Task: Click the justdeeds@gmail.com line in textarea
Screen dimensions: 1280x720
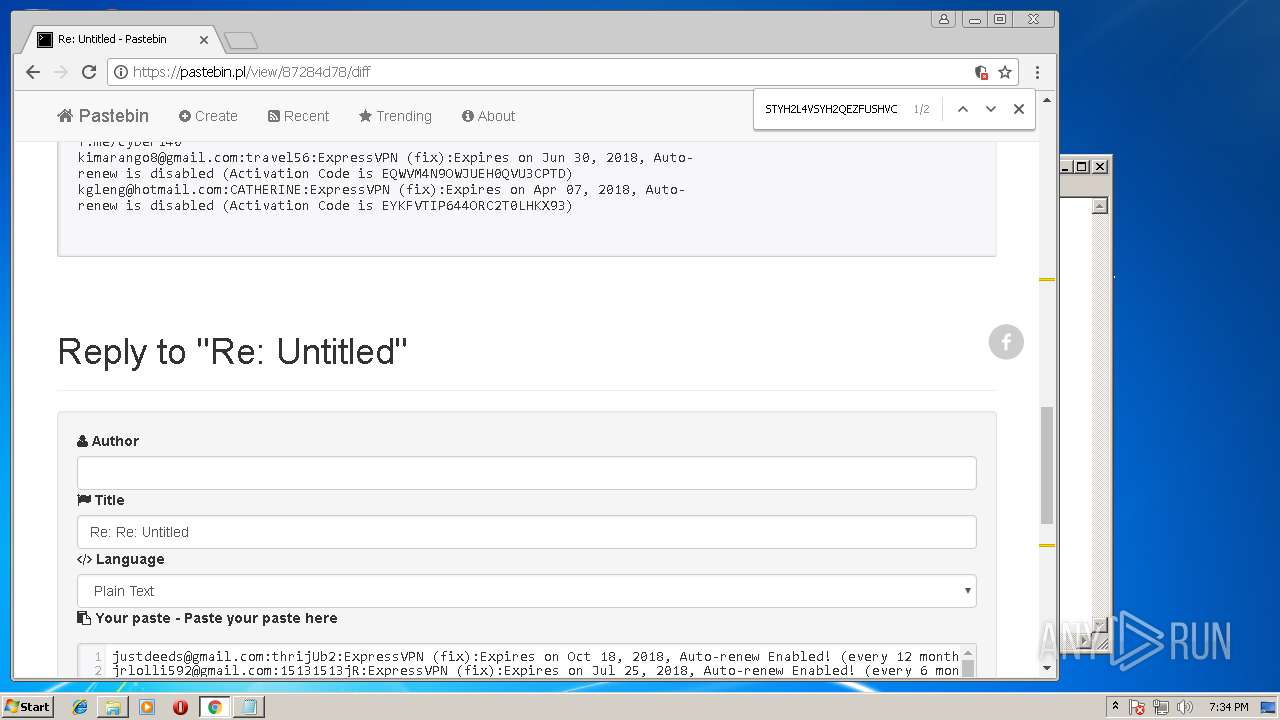Action: (x=535, y=657)
